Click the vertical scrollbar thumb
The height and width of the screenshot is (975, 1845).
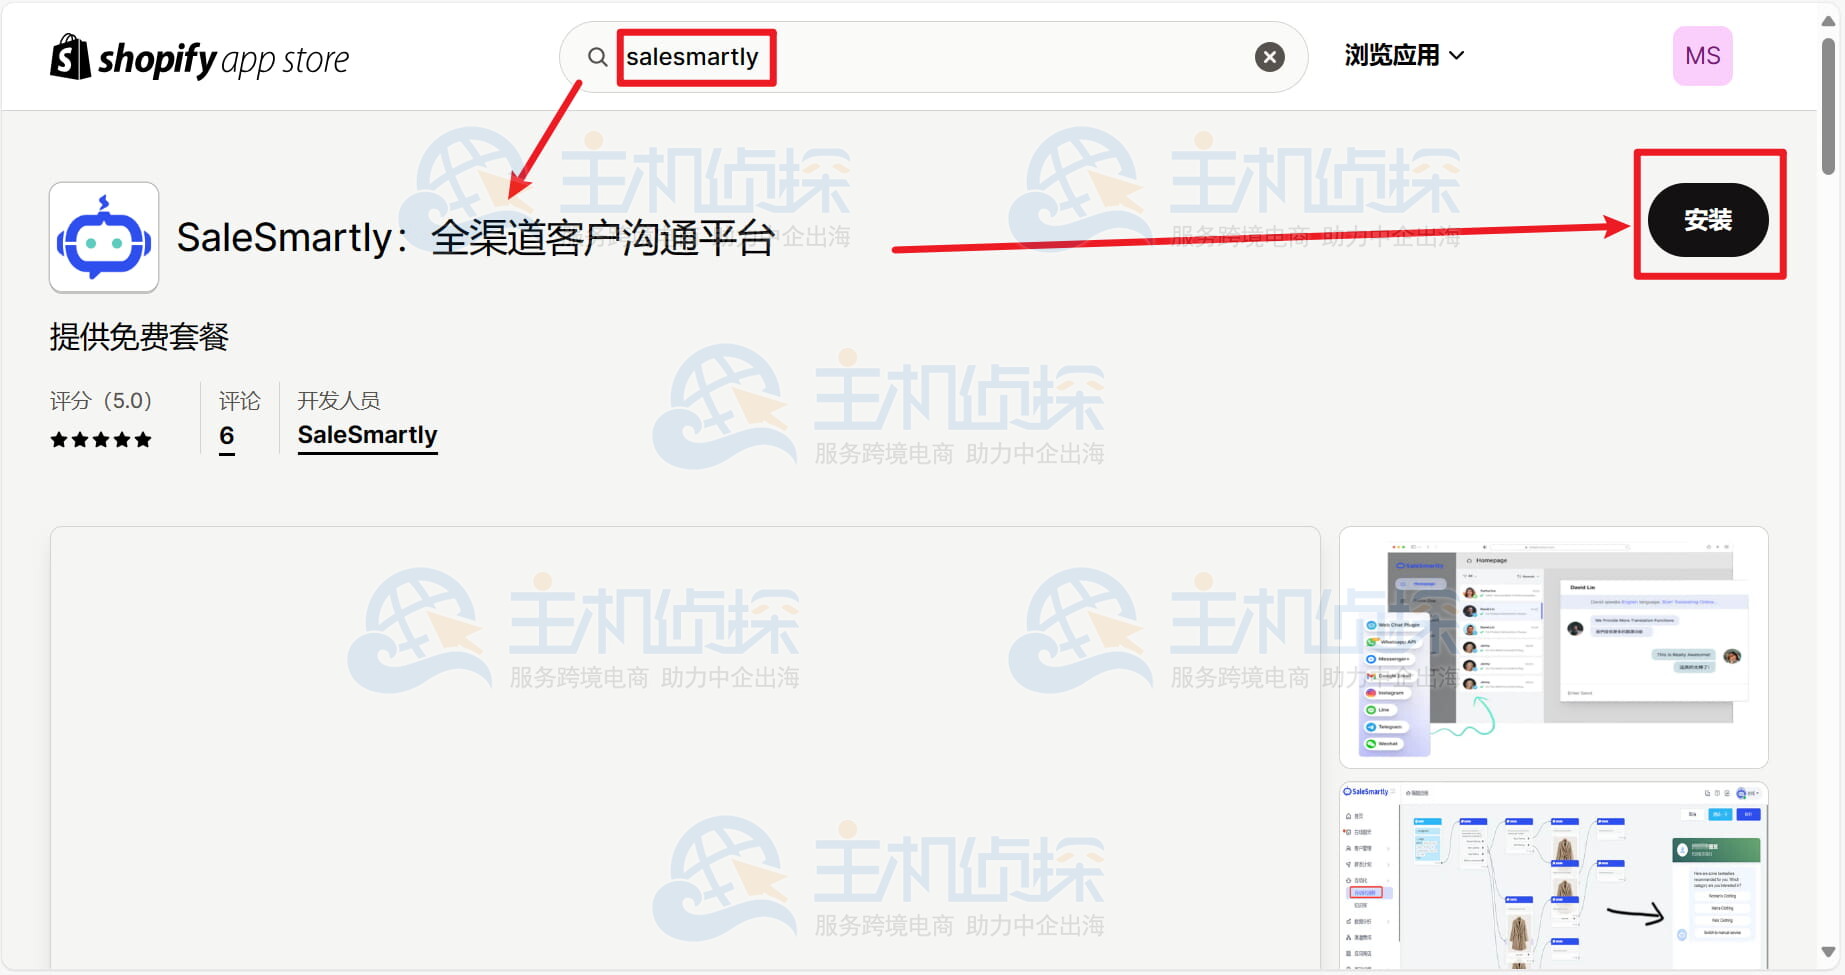[x=1828, y=107]
